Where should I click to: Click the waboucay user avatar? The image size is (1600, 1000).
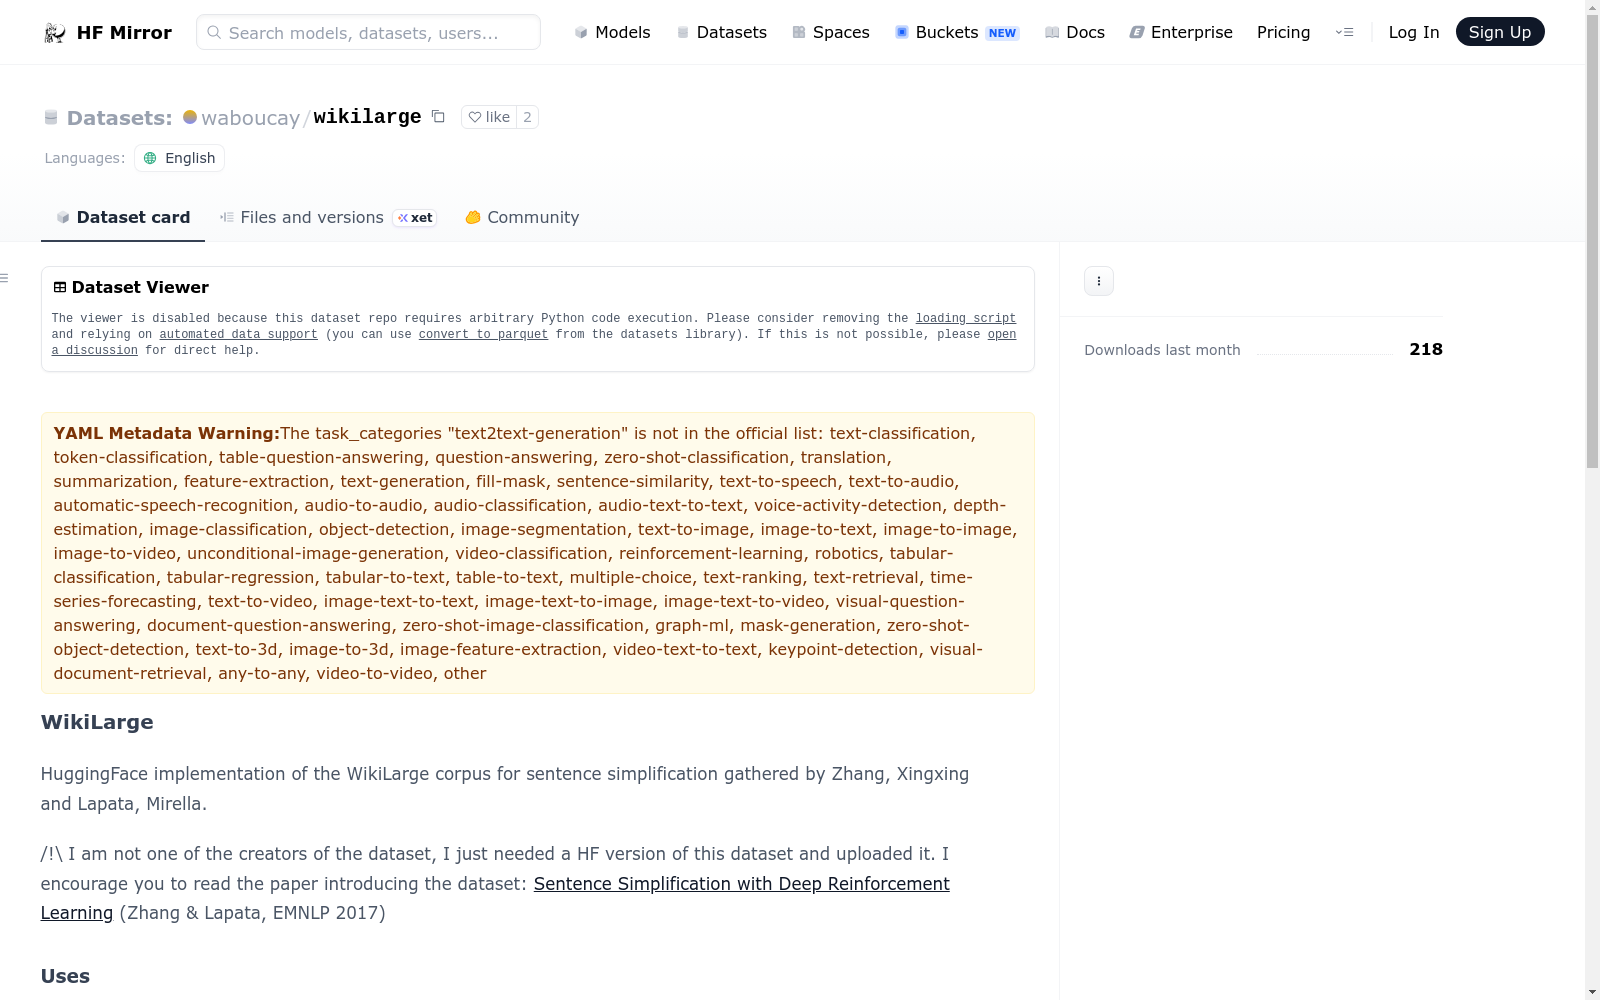point(190,117)
